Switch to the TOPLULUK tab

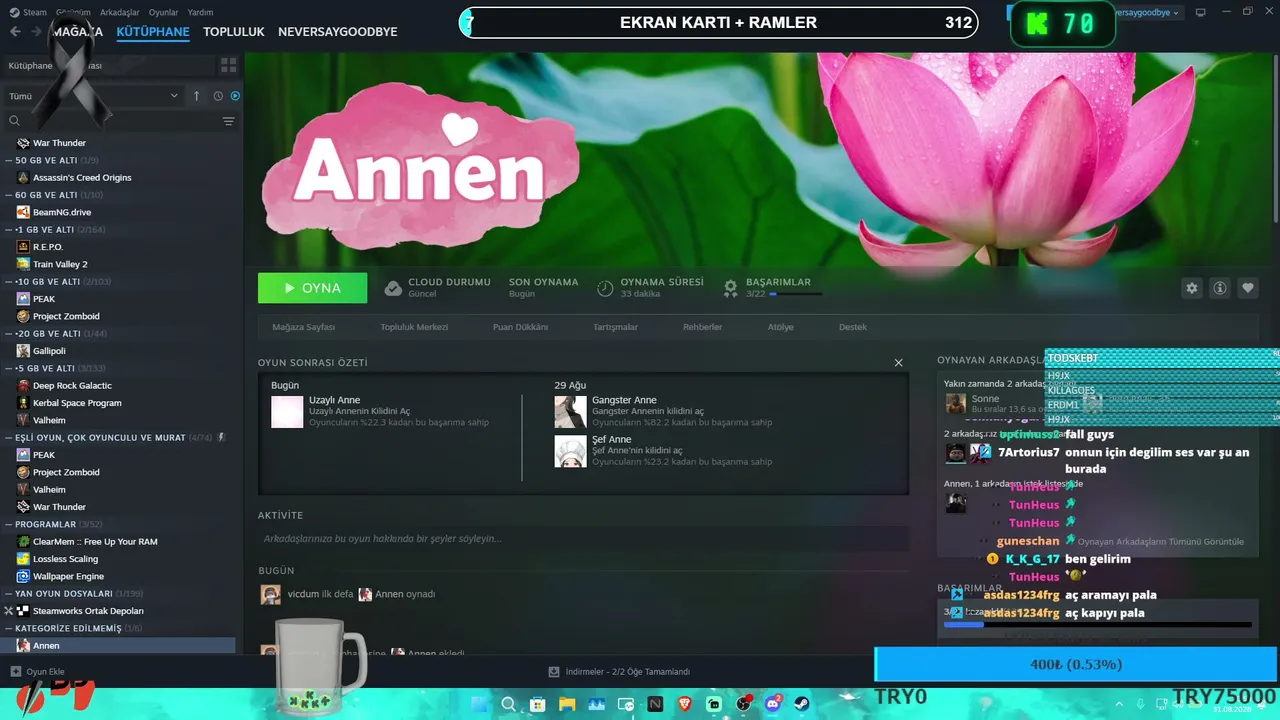[x=234, y=32]
